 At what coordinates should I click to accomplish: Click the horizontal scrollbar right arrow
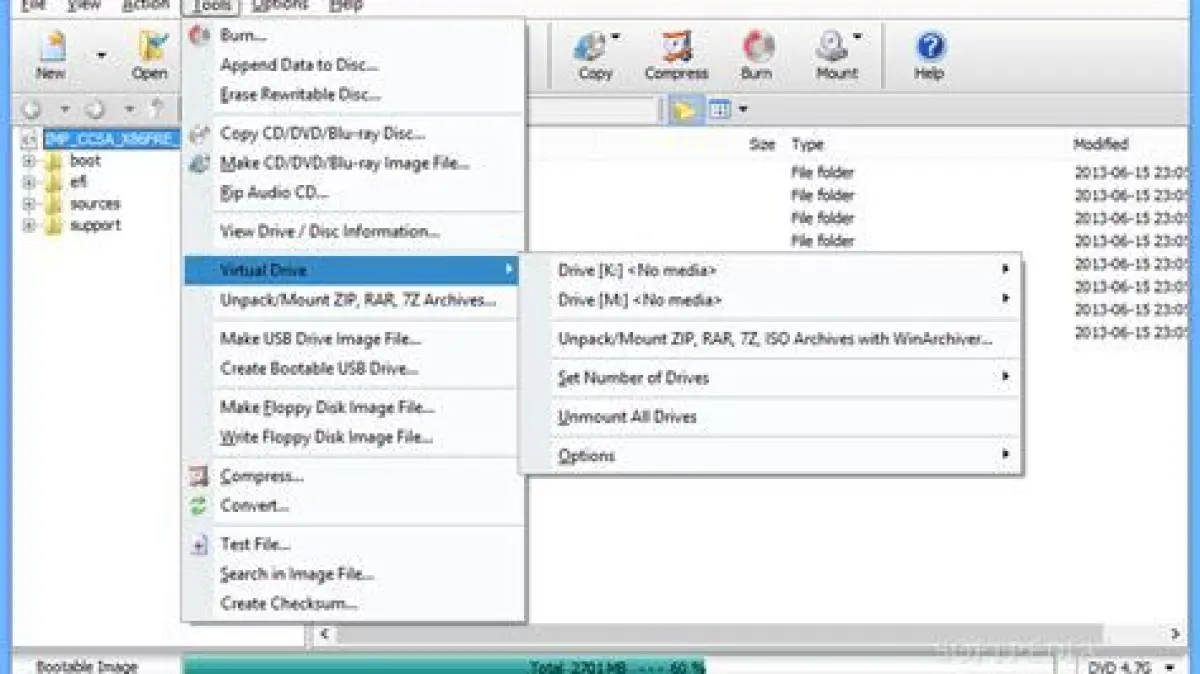1174,634
